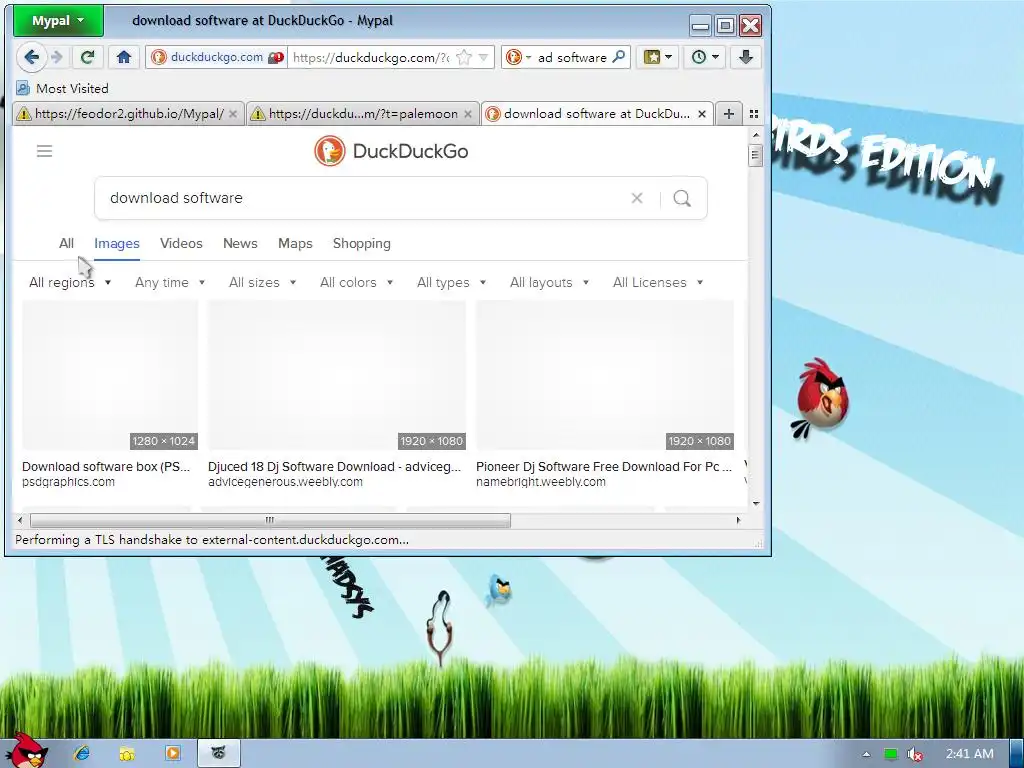
Task: Click the muted volume tray icon
Action: click(915, 754)
